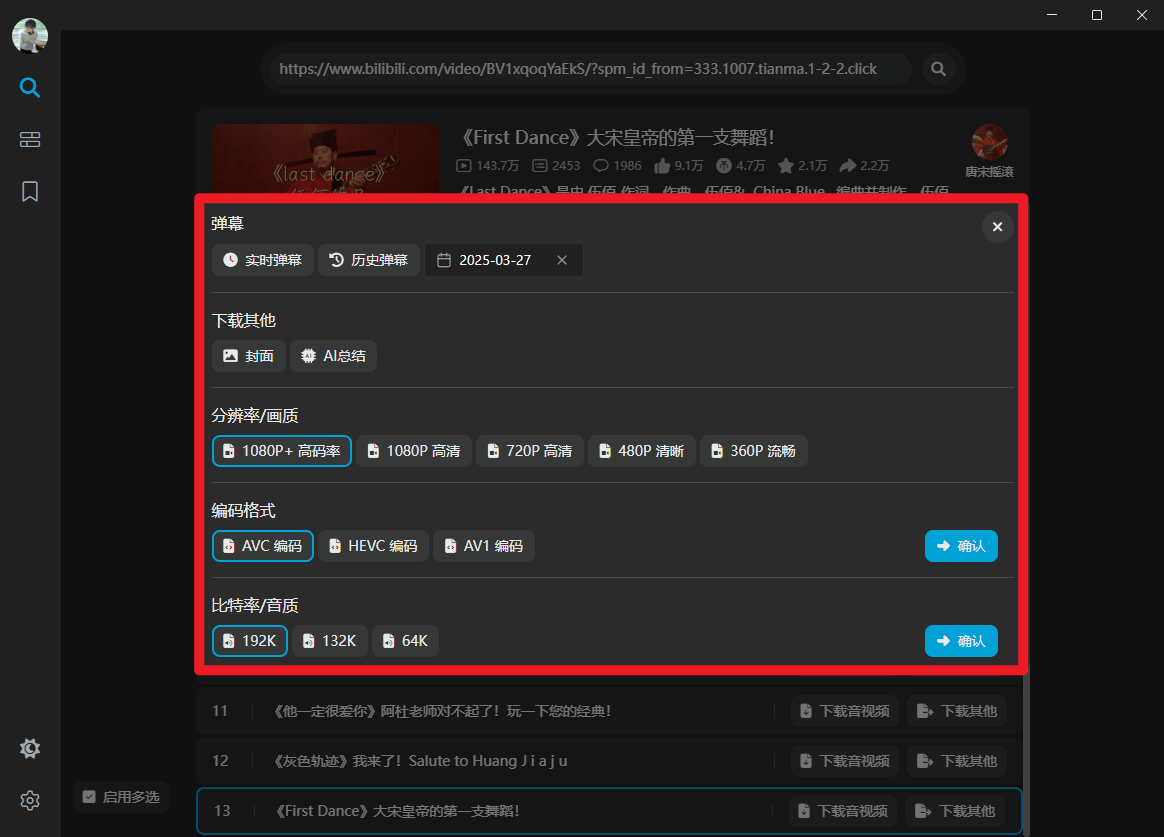The height and width of the screenshot is (837, 1164).
Task: Open the date picker showing 2025-03-27
Action: 495,259
